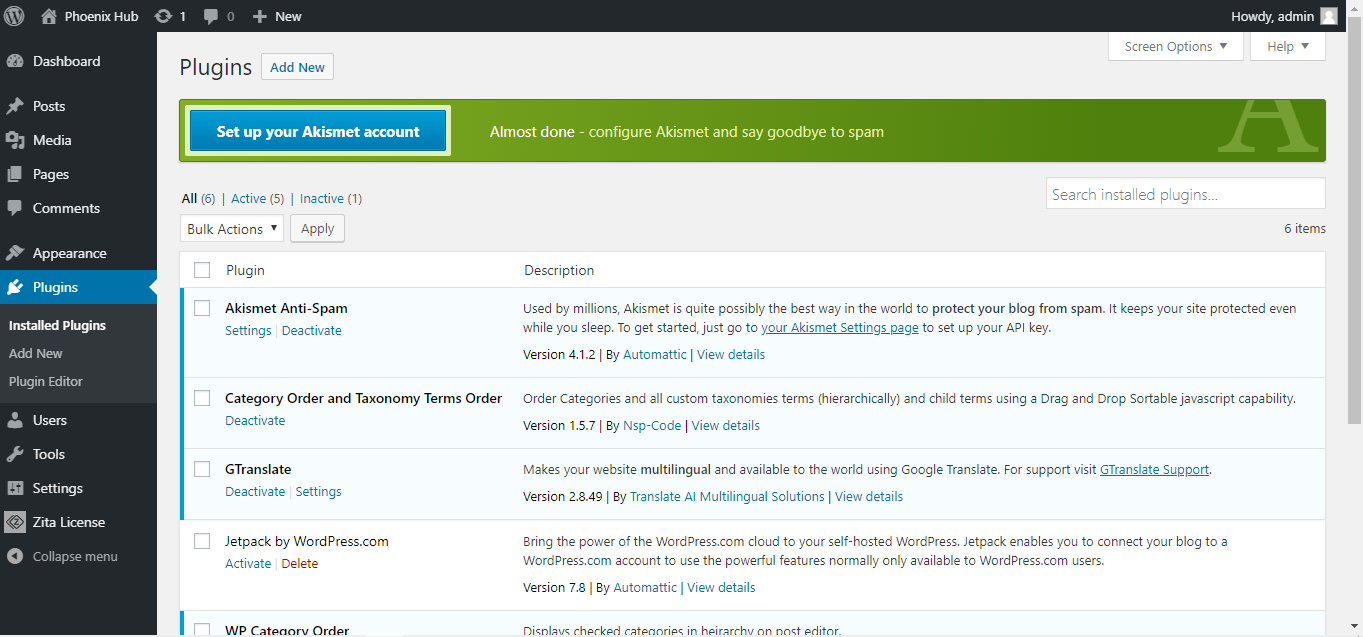This screenshot has width=1363, height=637.
Task: Check the Akismet Anti-Spam checkbox
Action: pyautogui.click(x=202, y=308)
